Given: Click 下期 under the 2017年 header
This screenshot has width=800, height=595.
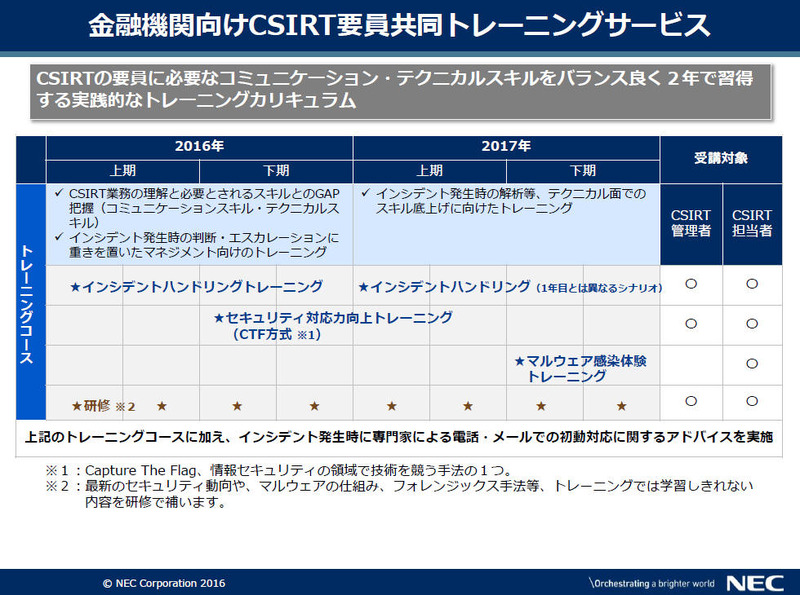Looking at the screenshot, I should tap(583, 170).
